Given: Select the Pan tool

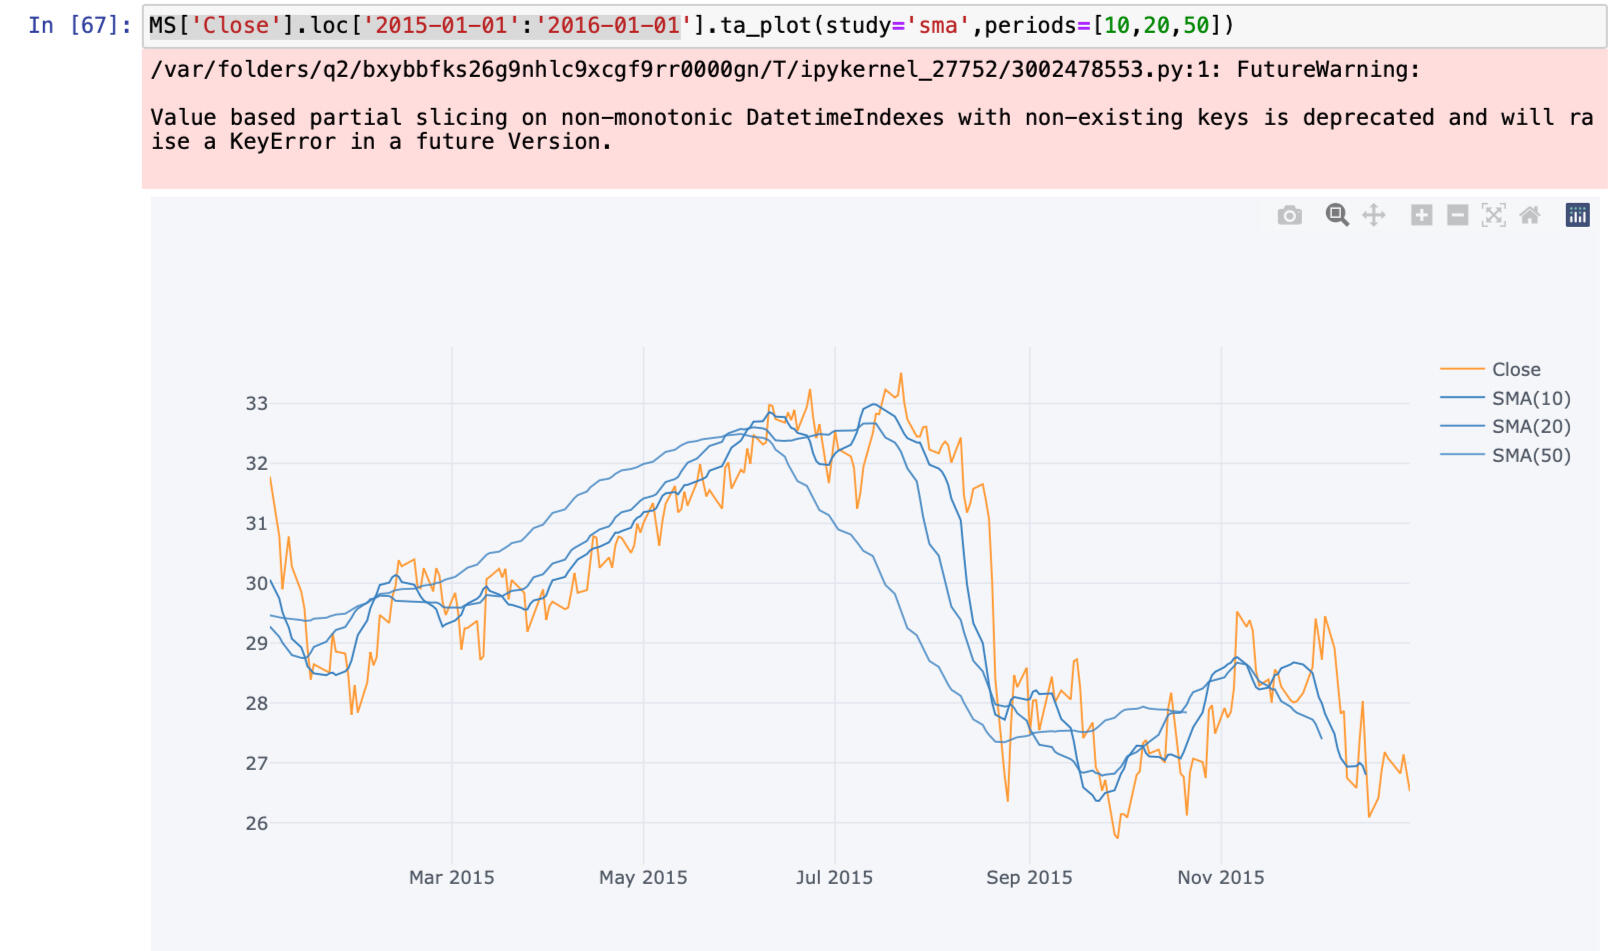Looking at the screenshot, I should pos(1374,215).
